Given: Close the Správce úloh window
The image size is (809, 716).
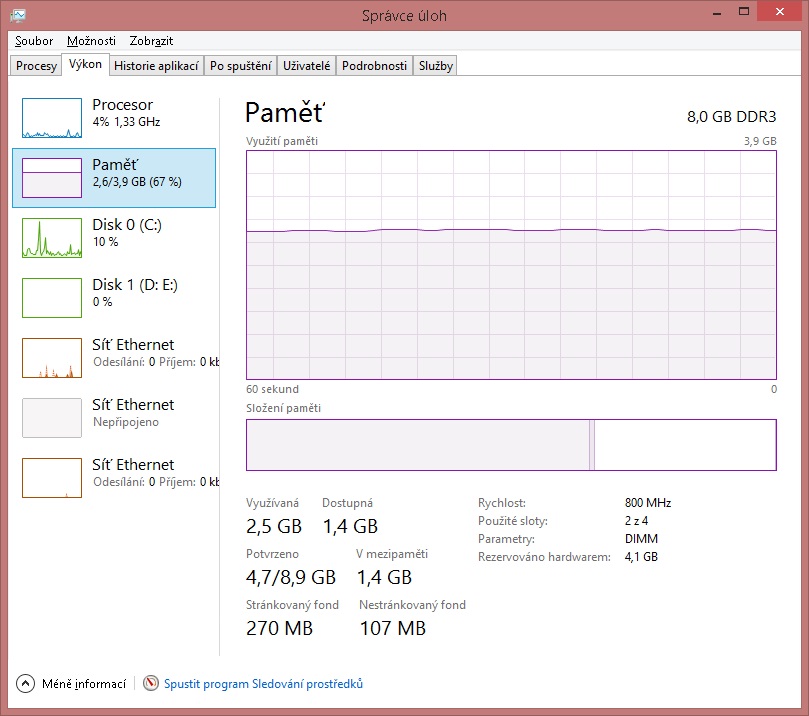Looking at the screenshot, I should [x=780, y=11].
